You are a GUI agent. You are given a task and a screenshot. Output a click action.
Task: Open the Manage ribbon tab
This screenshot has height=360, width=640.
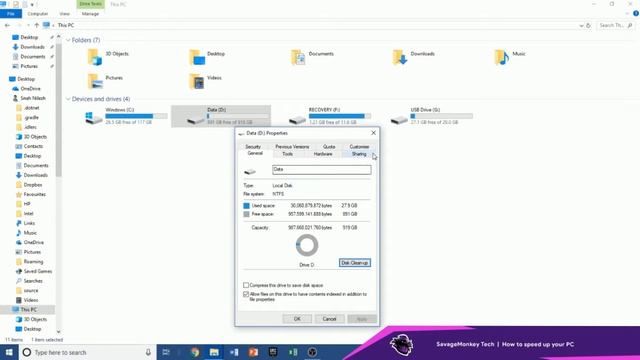pos(90,14)
